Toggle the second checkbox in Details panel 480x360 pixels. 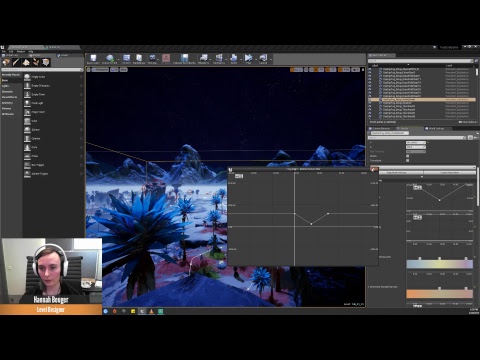tap(407, 160)
